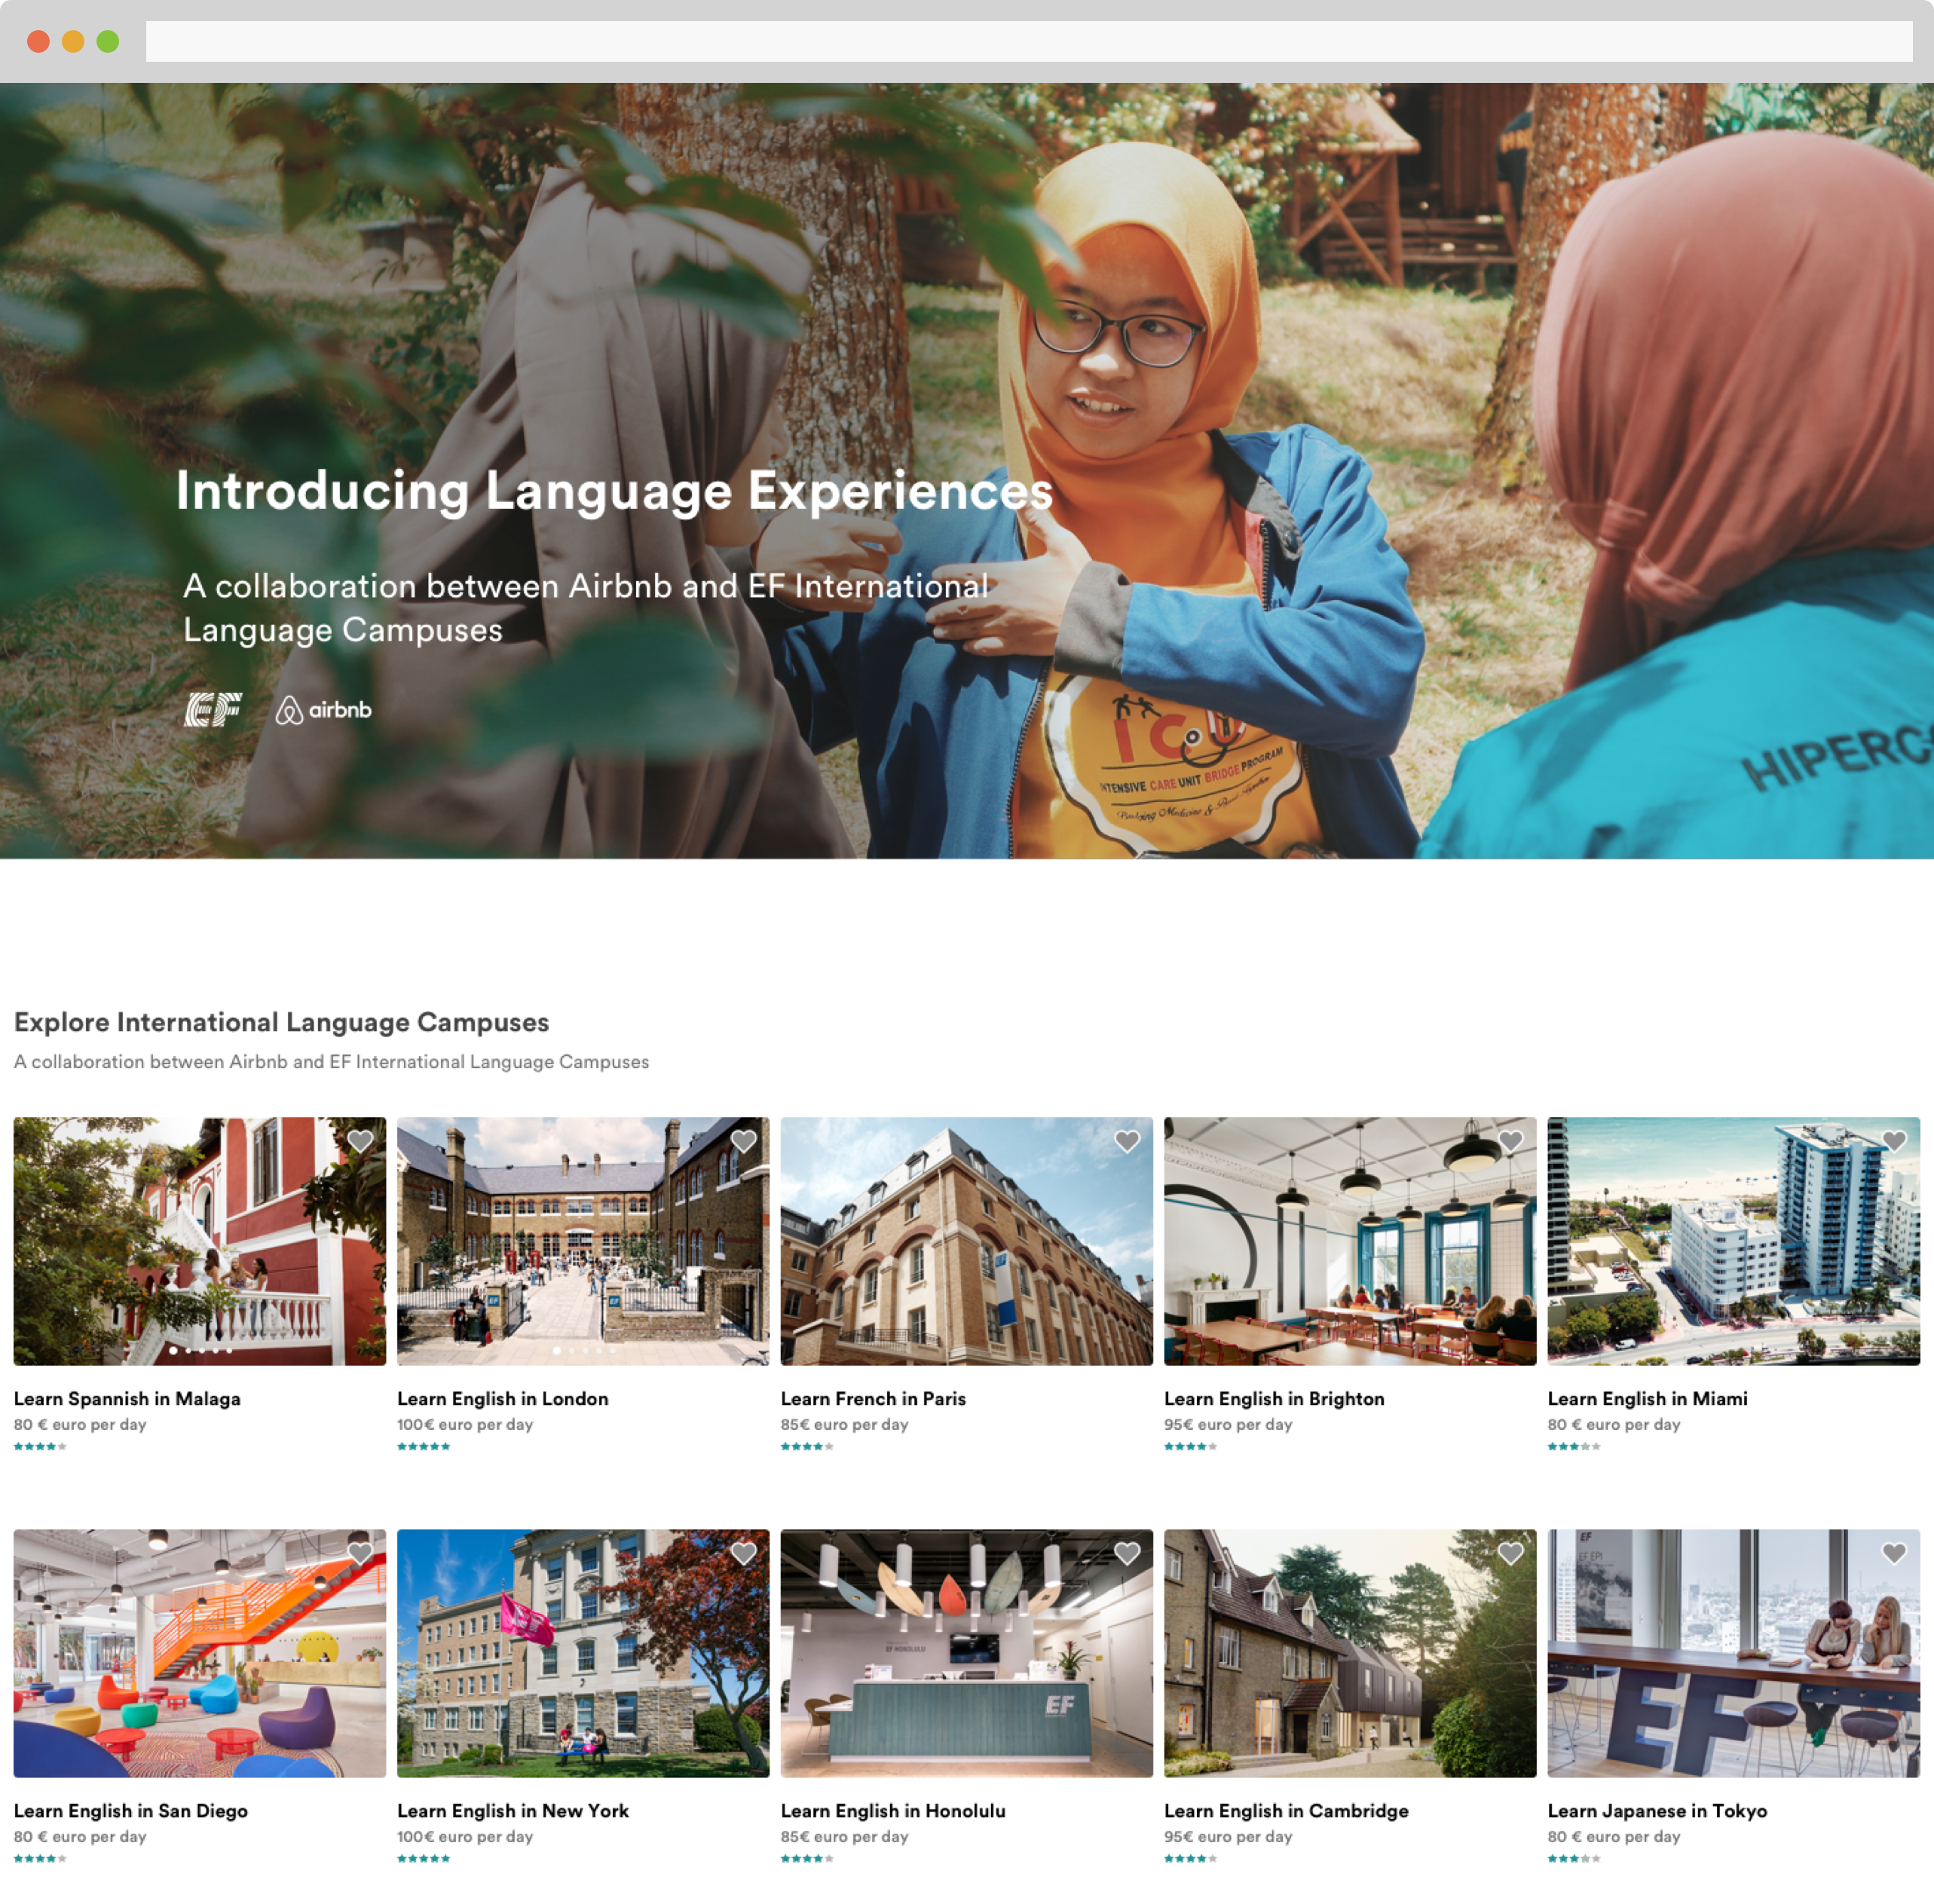Click the star rating under Honolulu listing
This screenshot has height=1904, width=1934.
pos(807,1858)
